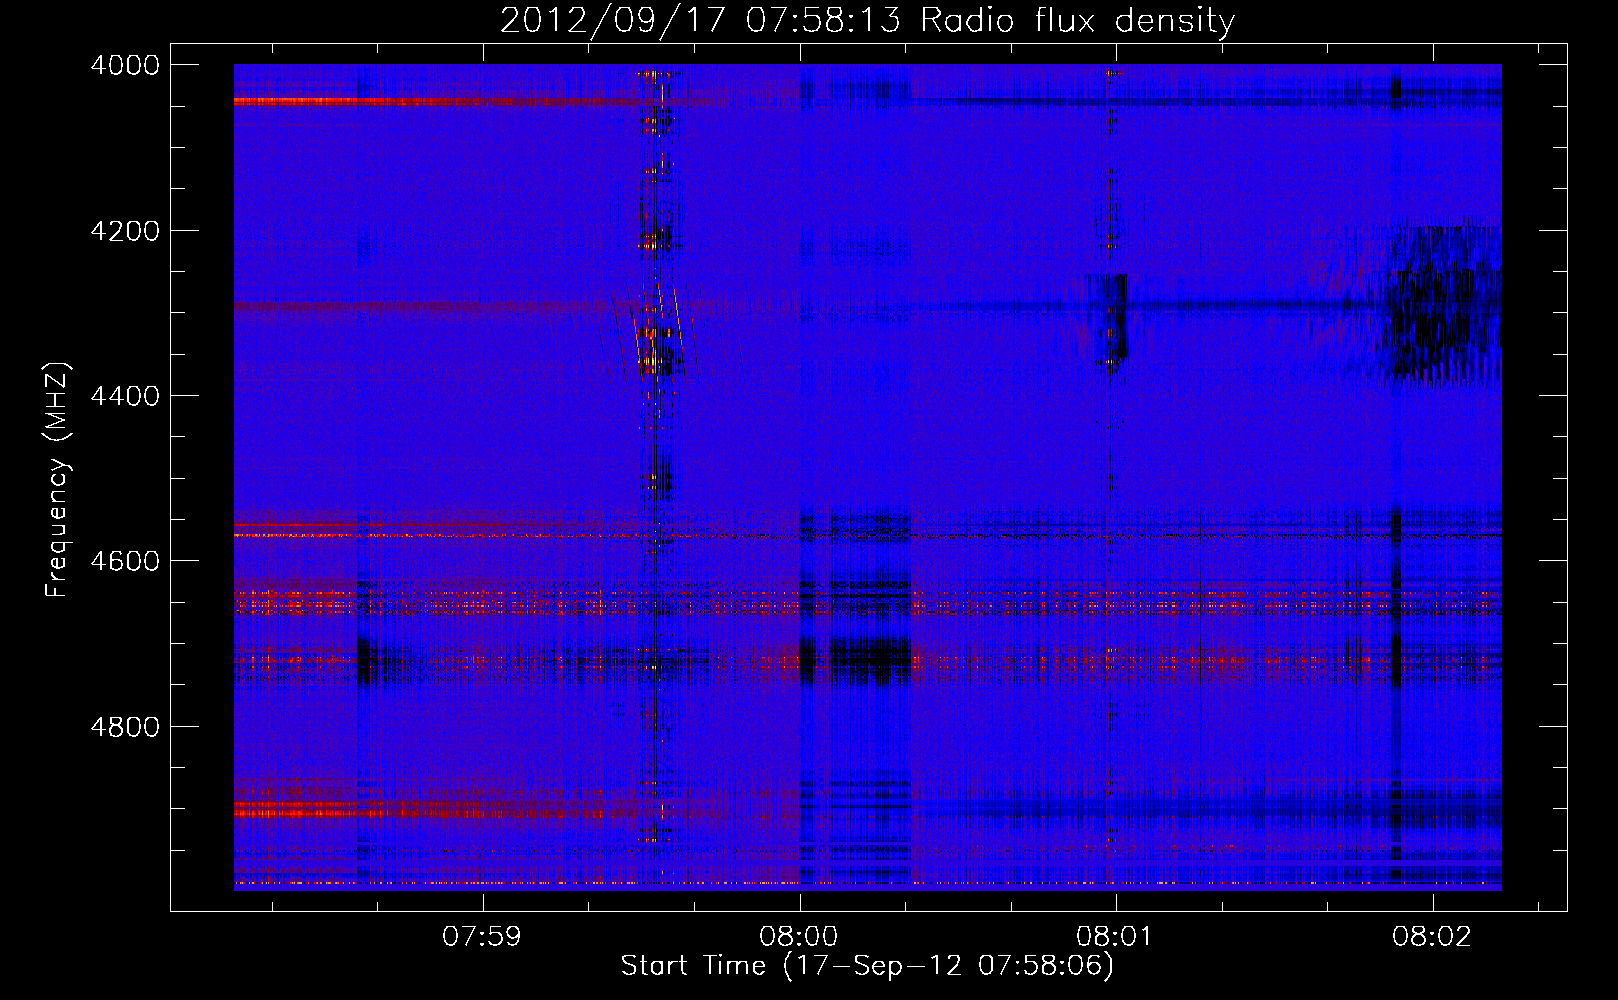Select the 4400 frequency tick label
Screen dimensions: 1618x1000
(x=125, y=396)
